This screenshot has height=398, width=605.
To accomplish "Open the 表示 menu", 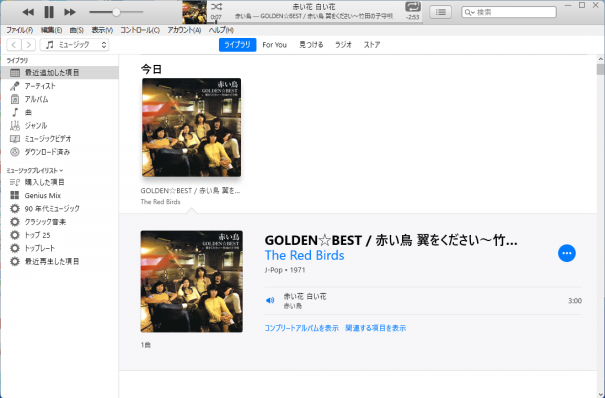I will click(x=102, y=30).
